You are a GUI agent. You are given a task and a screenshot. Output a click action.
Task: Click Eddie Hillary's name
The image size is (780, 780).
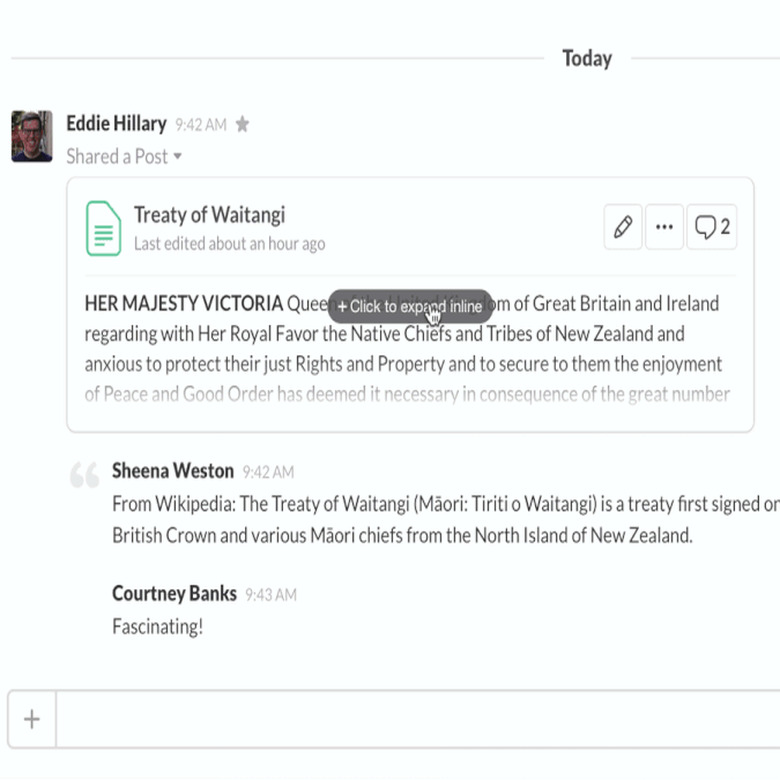pos(116,124)
